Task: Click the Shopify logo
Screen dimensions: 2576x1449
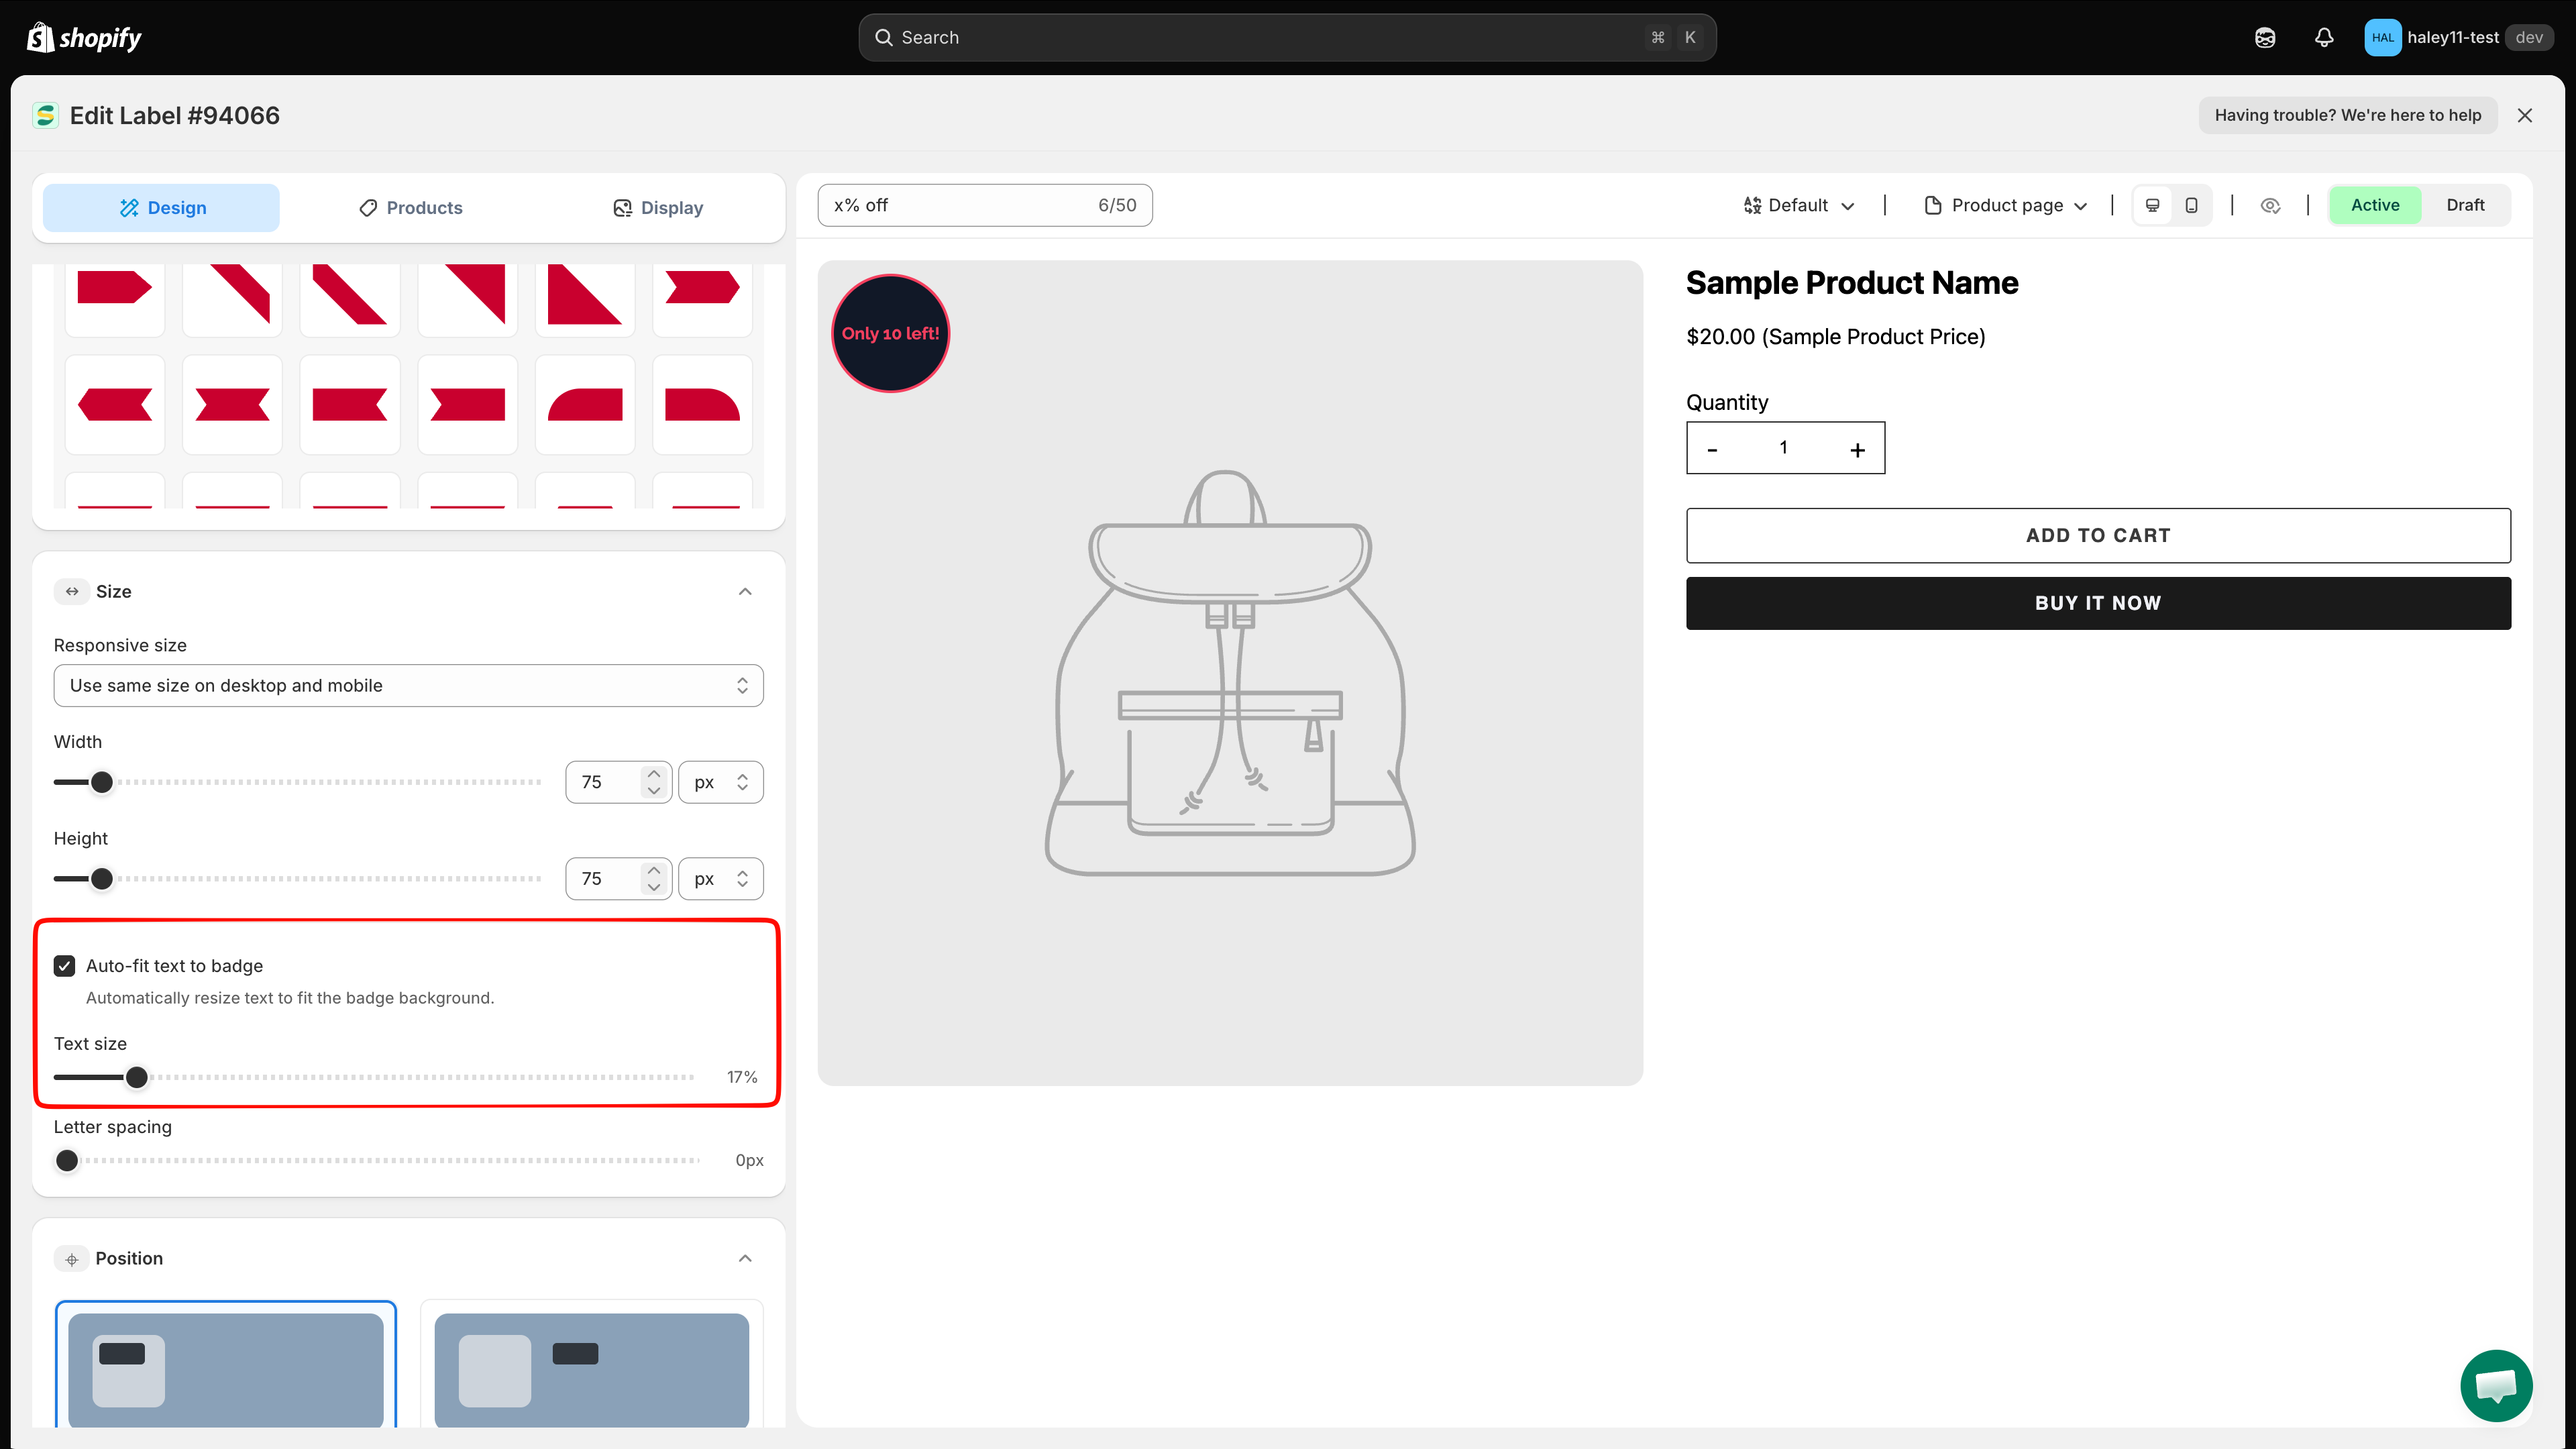Action: (x=84, y=37)
